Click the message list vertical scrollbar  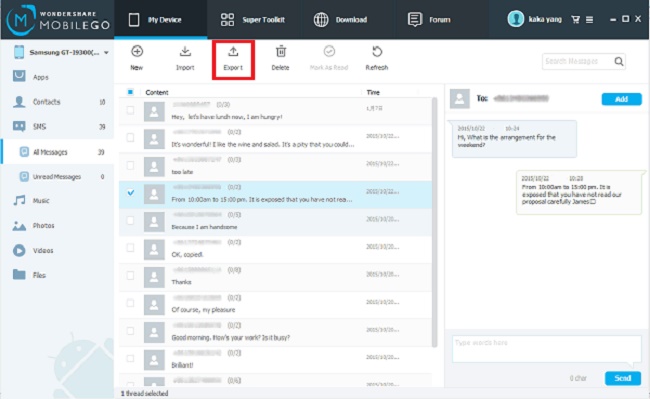click(434, 222)
